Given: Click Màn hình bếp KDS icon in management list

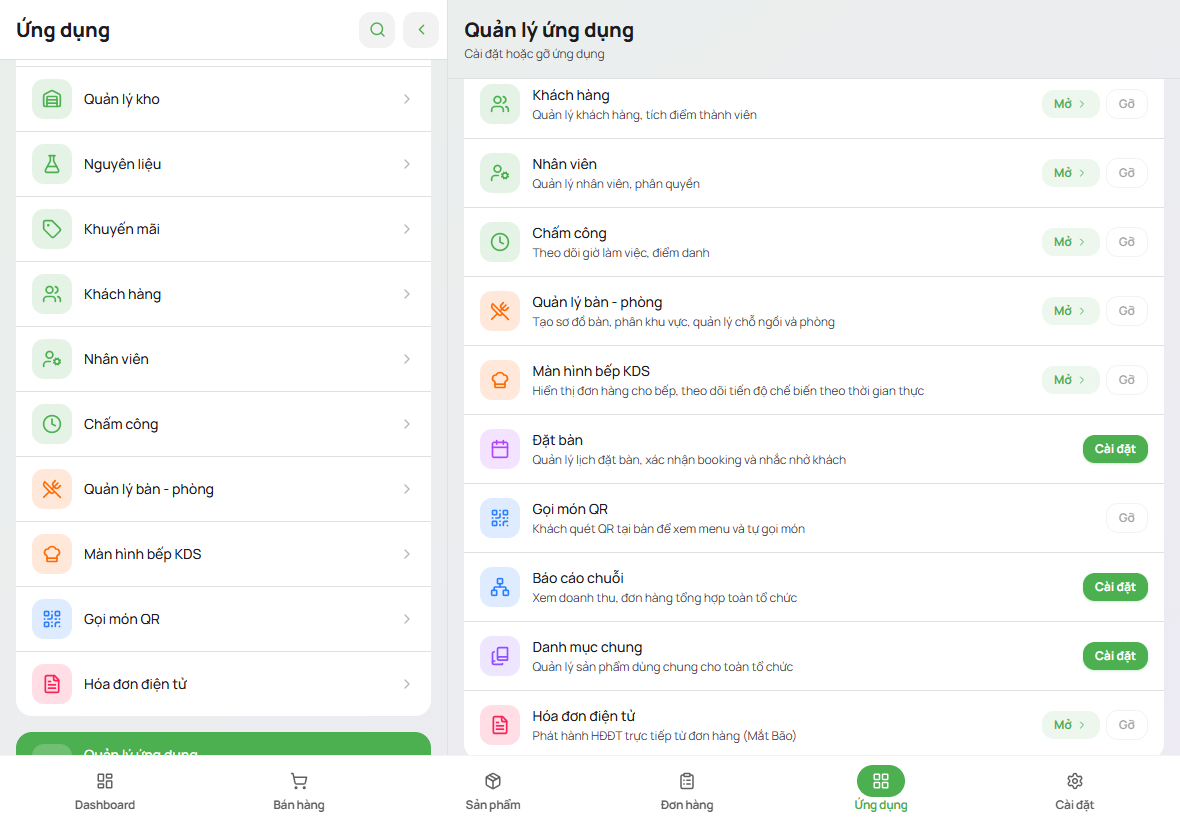Looking at the screenshot, I should click(500, 380).
